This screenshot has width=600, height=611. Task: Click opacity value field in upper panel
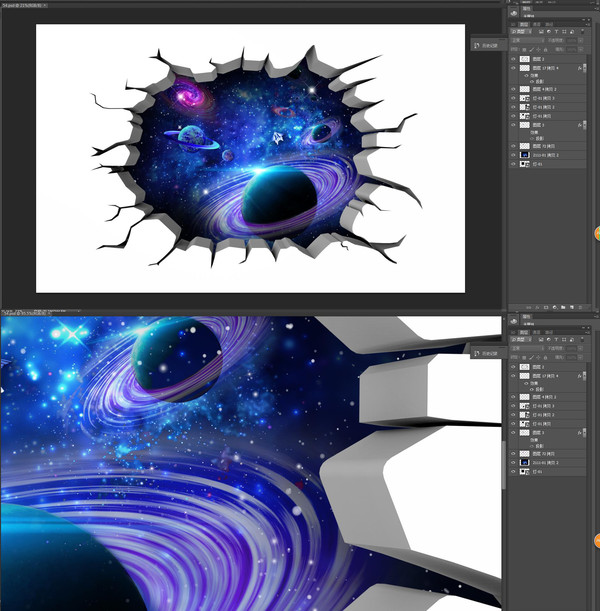coord(572,41)
